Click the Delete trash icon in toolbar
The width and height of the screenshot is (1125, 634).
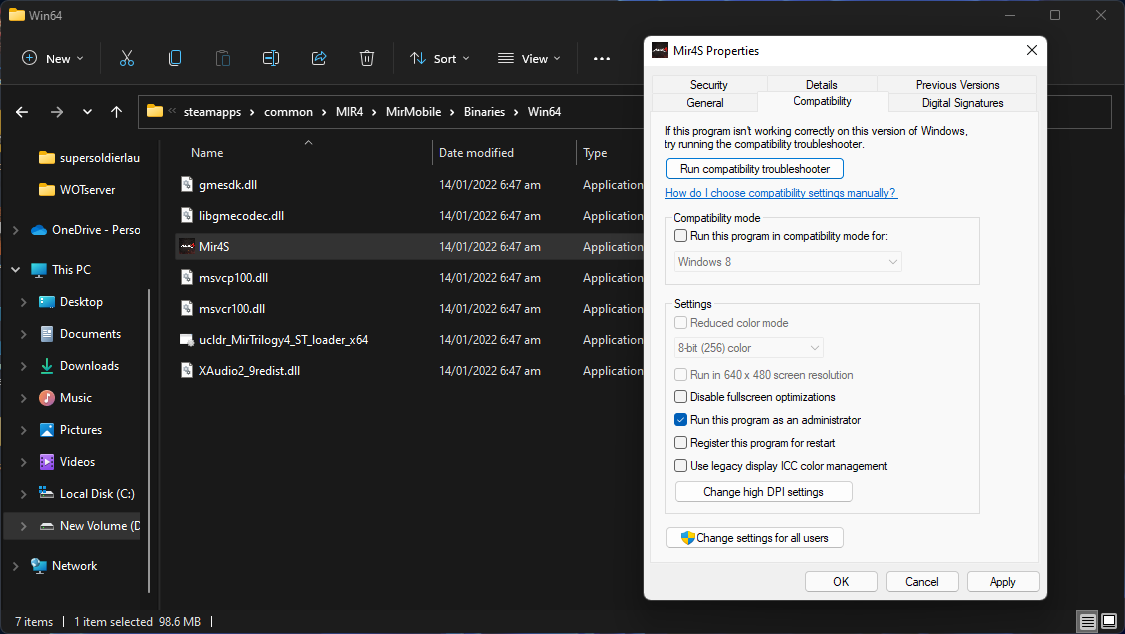click(x=367, y=58)
